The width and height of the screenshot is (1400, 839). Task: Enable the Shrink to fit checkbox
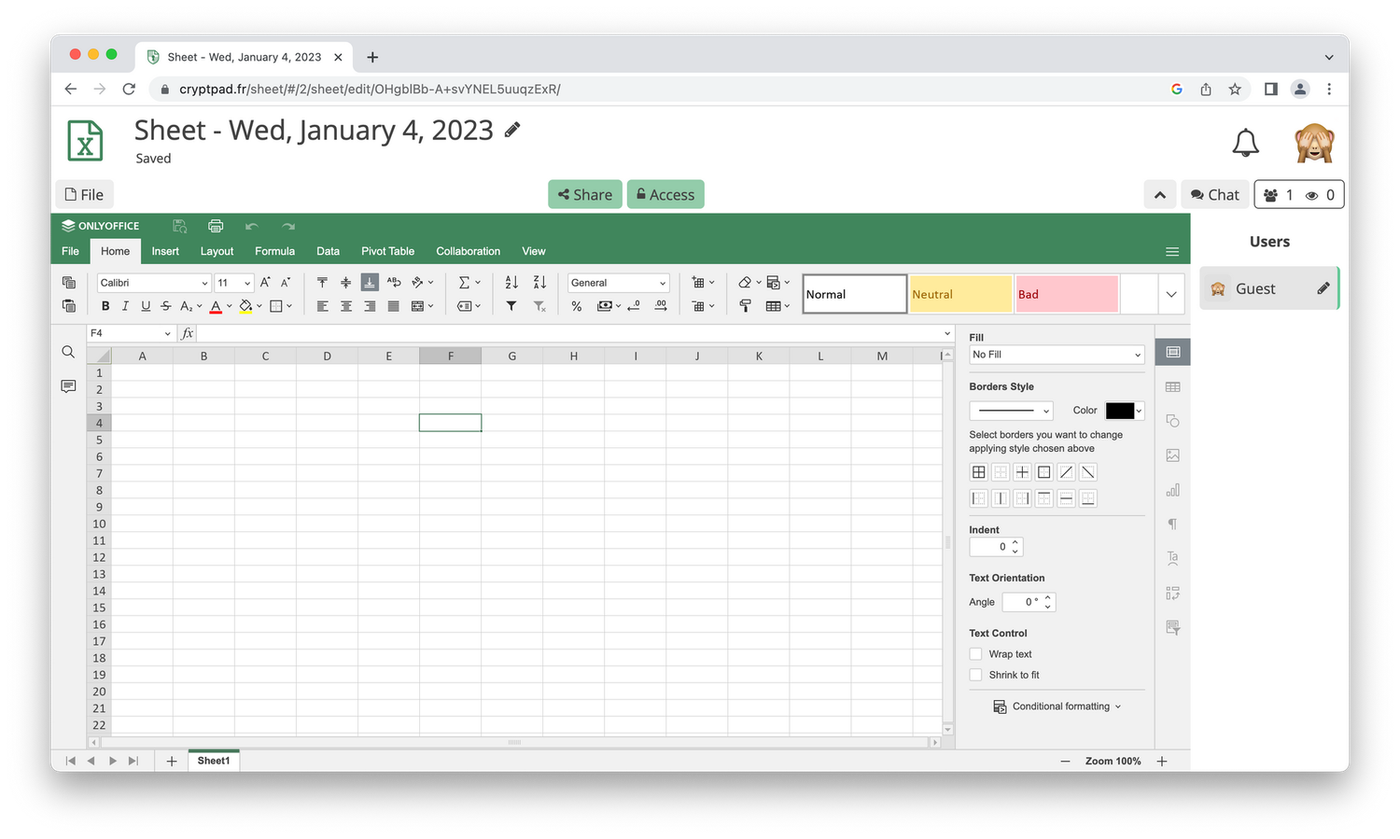coord(976,675)
